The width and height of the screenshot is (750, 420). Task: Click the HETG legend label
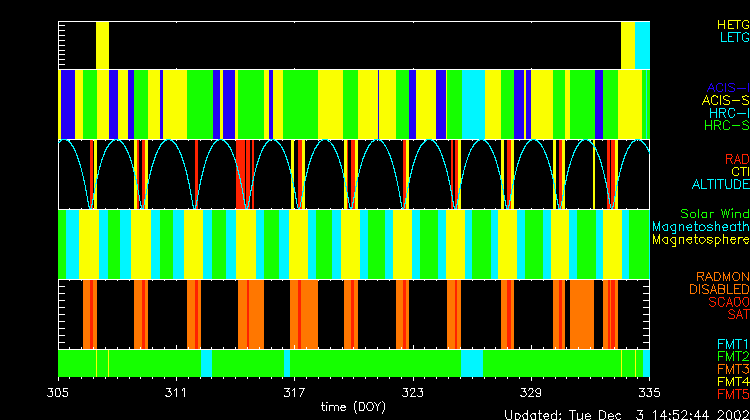(732, 24)
